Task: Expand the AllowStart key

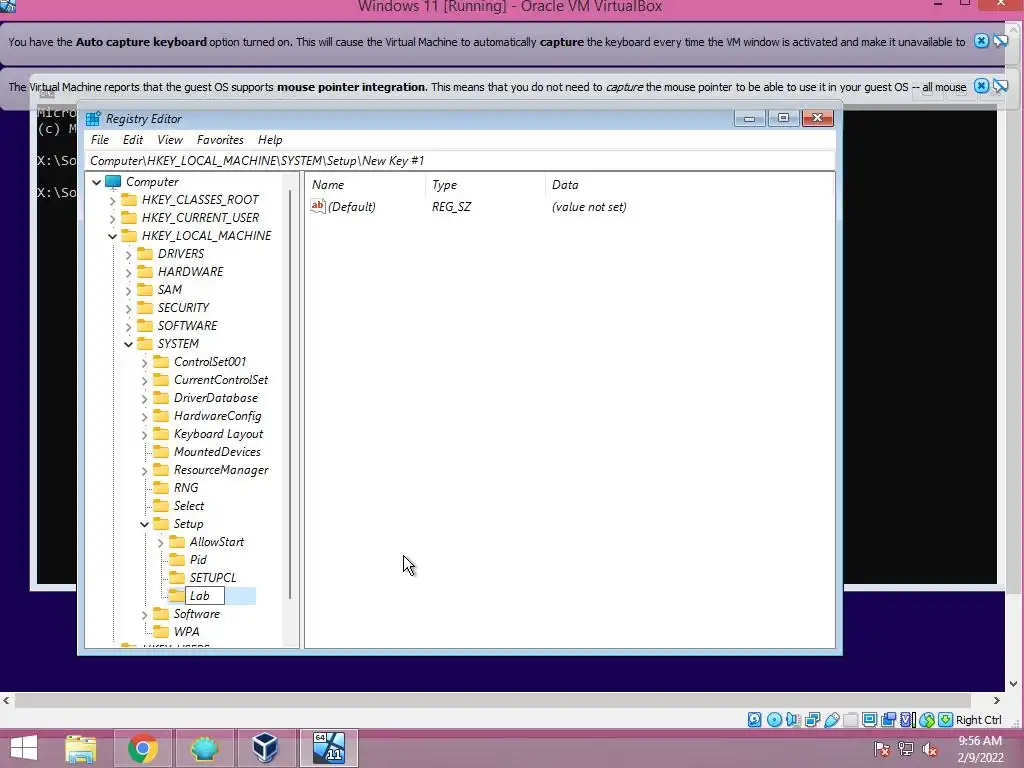Action: 160,543
